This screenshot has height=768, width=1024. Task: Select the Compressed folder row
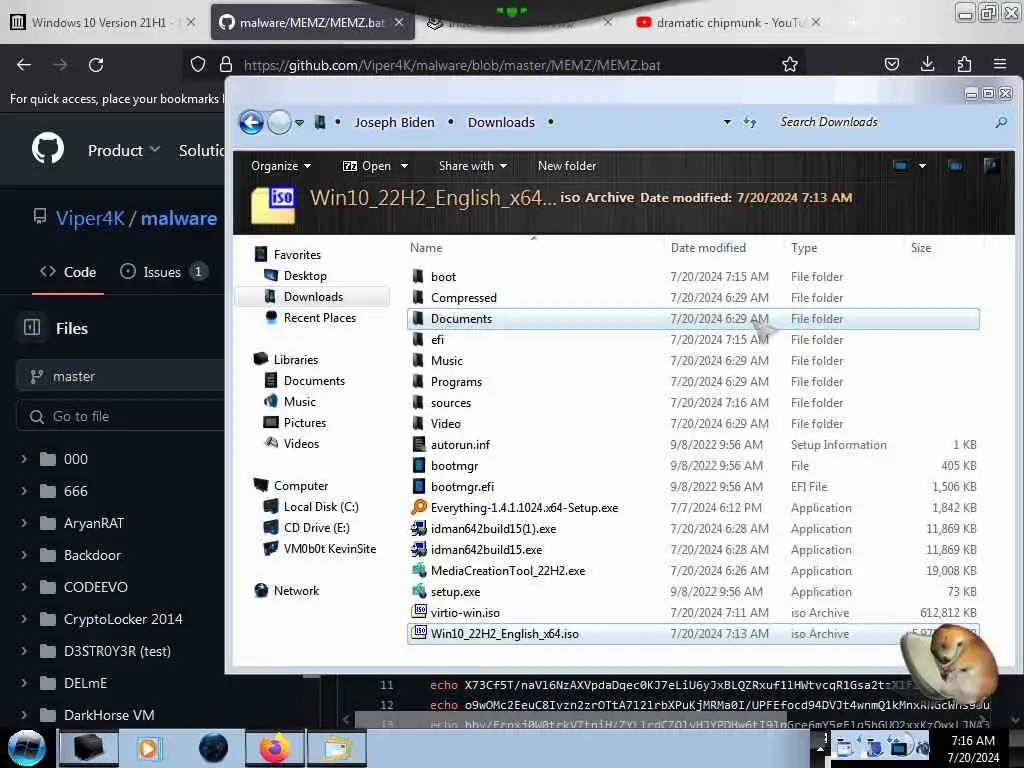coord(693,298)
